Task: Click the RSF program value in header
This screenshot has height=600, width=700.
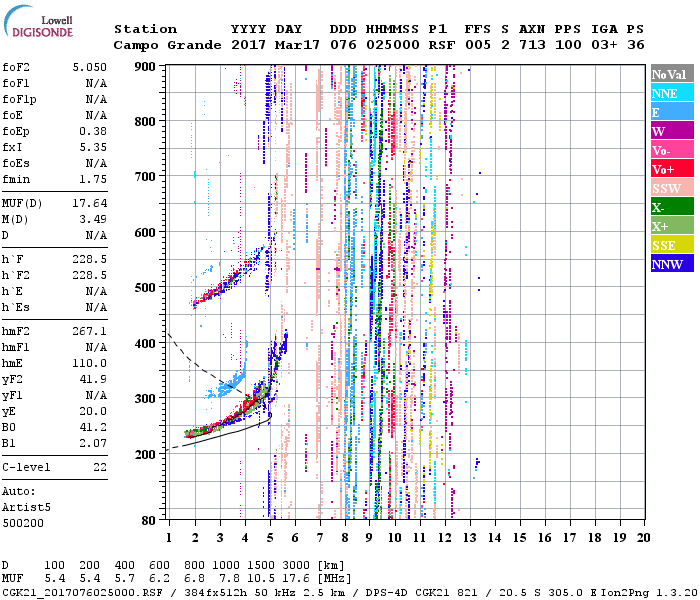Action: tap(442, 45)
